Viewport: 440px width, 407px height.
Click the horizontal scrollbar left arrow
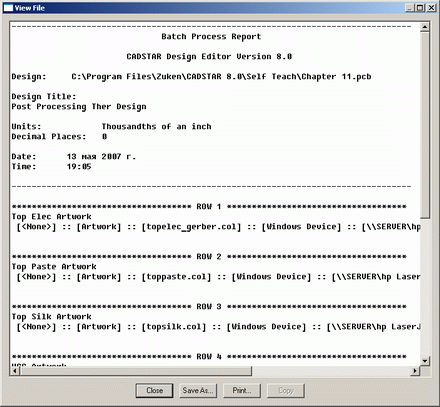[15, 371]
